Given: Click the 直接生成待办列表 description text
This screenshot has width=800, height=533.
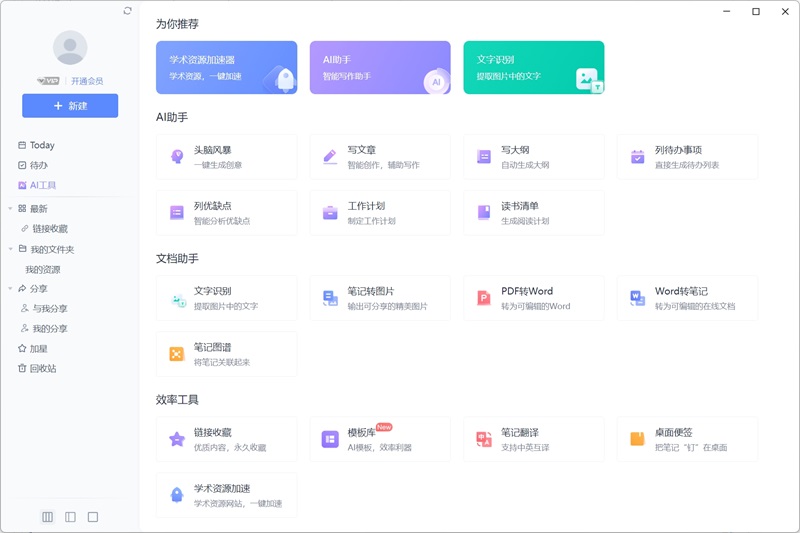Looking at the screenshot, I should 687,165.
